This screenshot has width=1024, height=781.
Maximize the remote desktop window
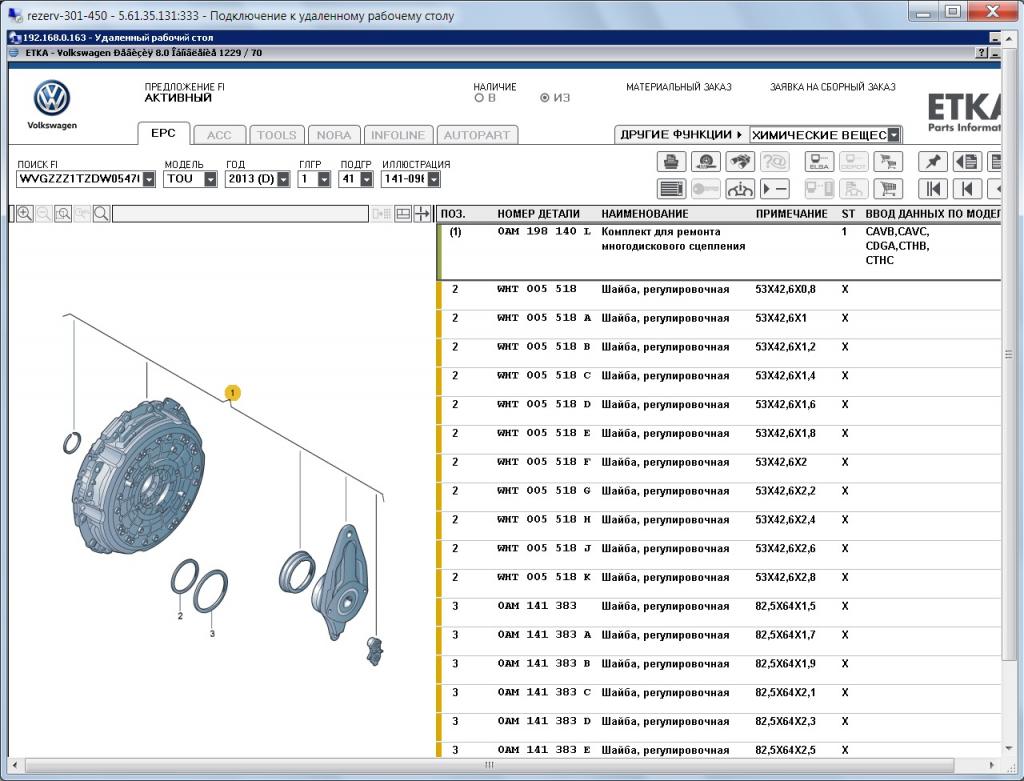click(953, 10)
